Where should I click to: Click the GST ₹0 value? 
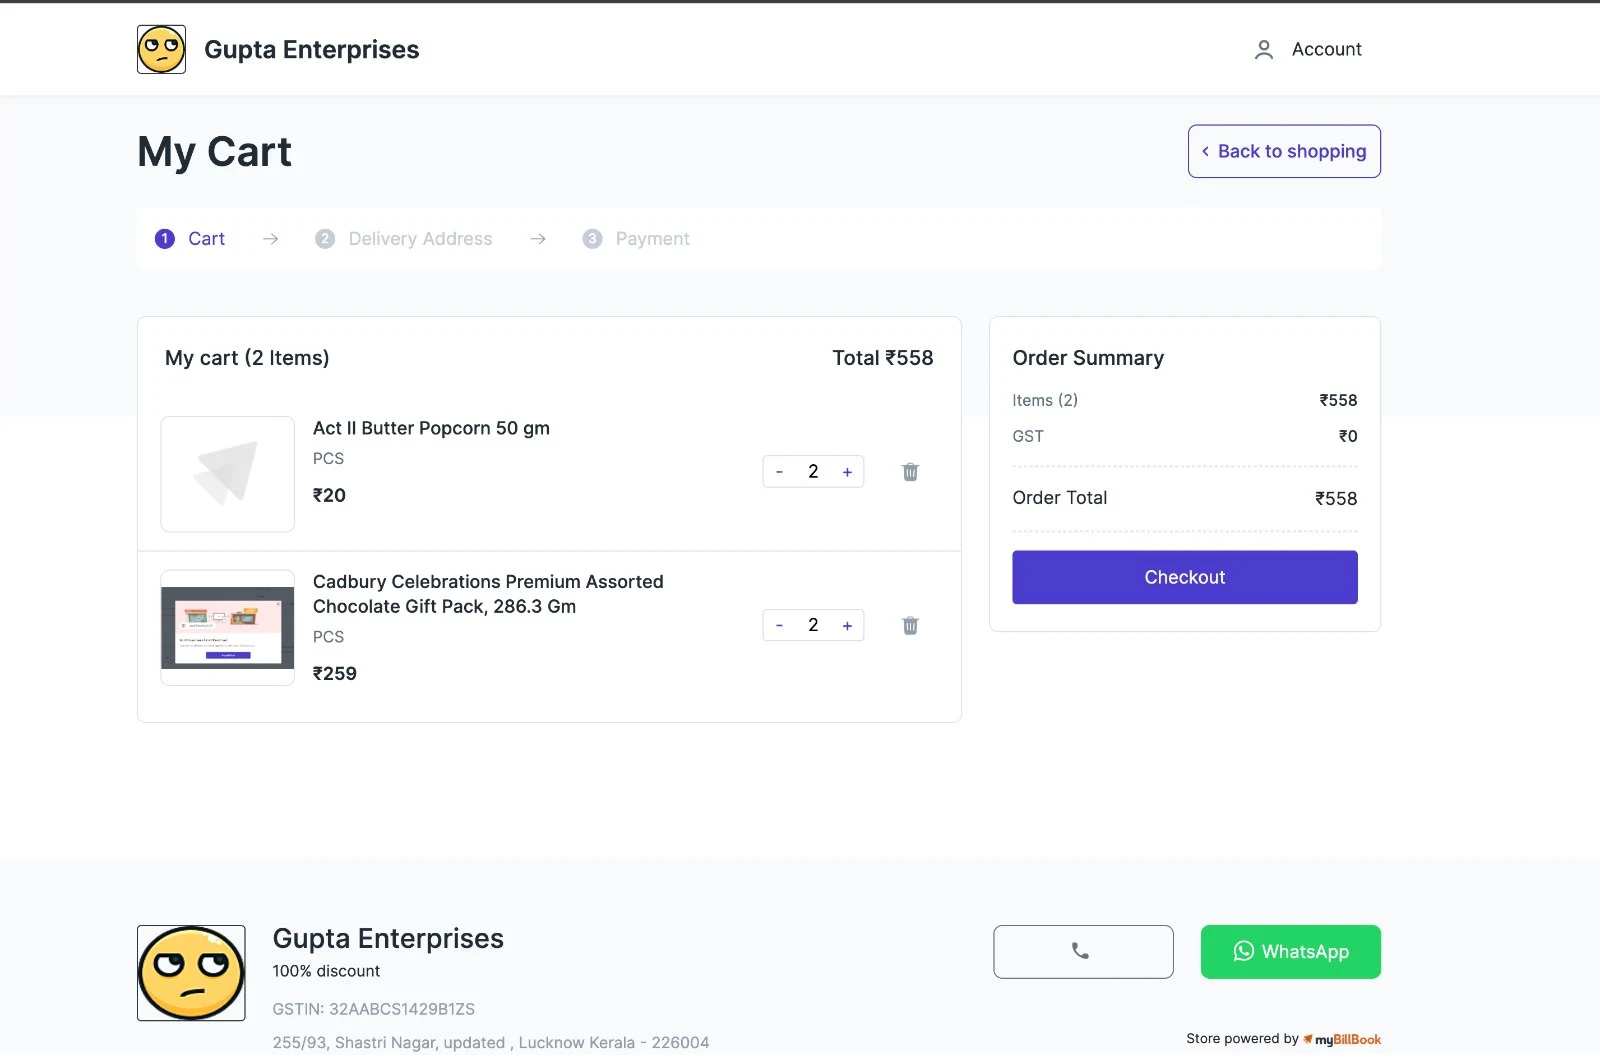[x=1348, y=436]
